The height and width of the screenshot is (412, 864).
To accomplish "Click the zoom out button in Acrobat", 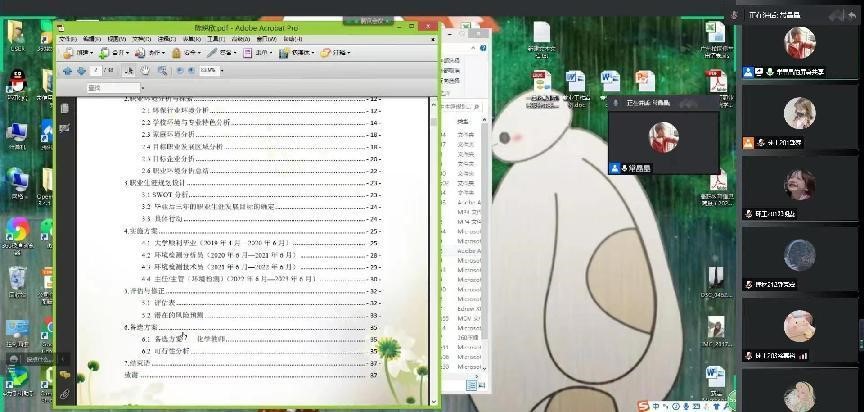I will click(179, 71).
